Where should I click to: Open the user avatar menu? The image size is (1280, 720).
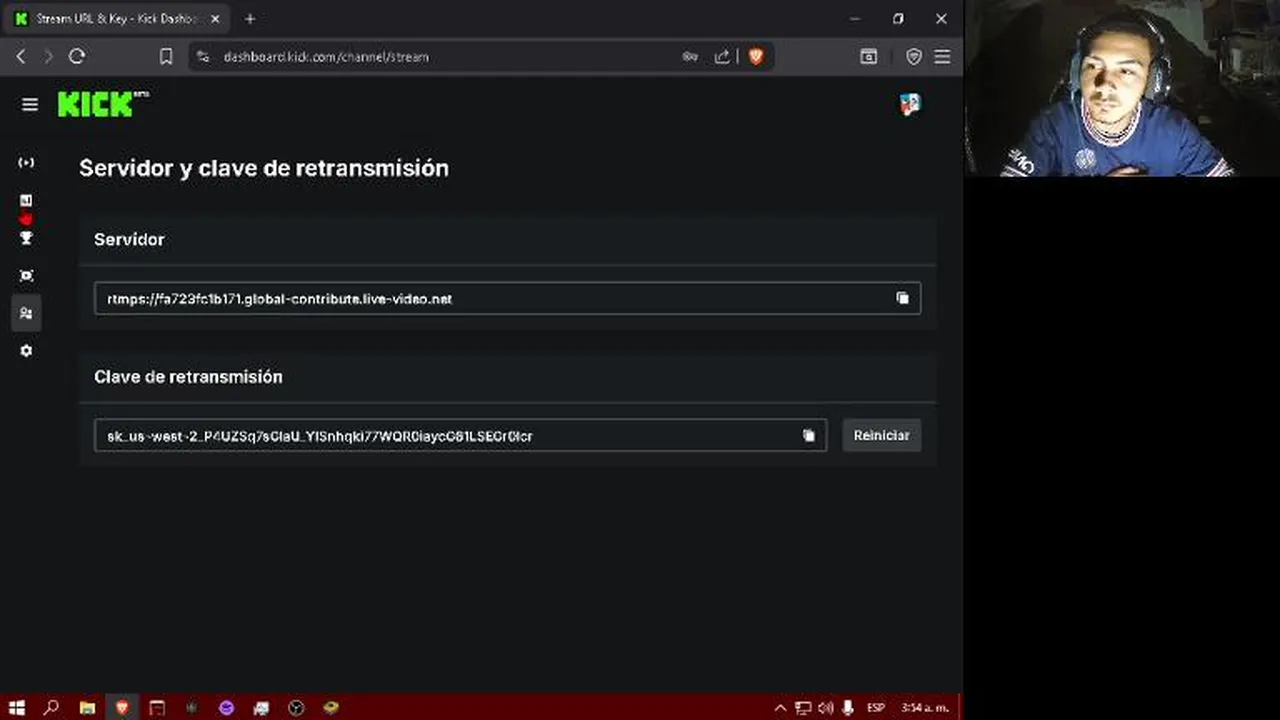pos(910,105)
